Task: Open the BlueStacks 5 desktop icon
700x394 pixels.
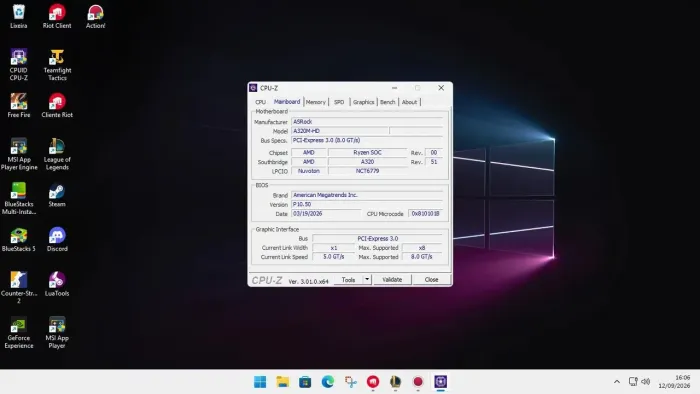Action: pyautogui.click(x=19, y=240)
